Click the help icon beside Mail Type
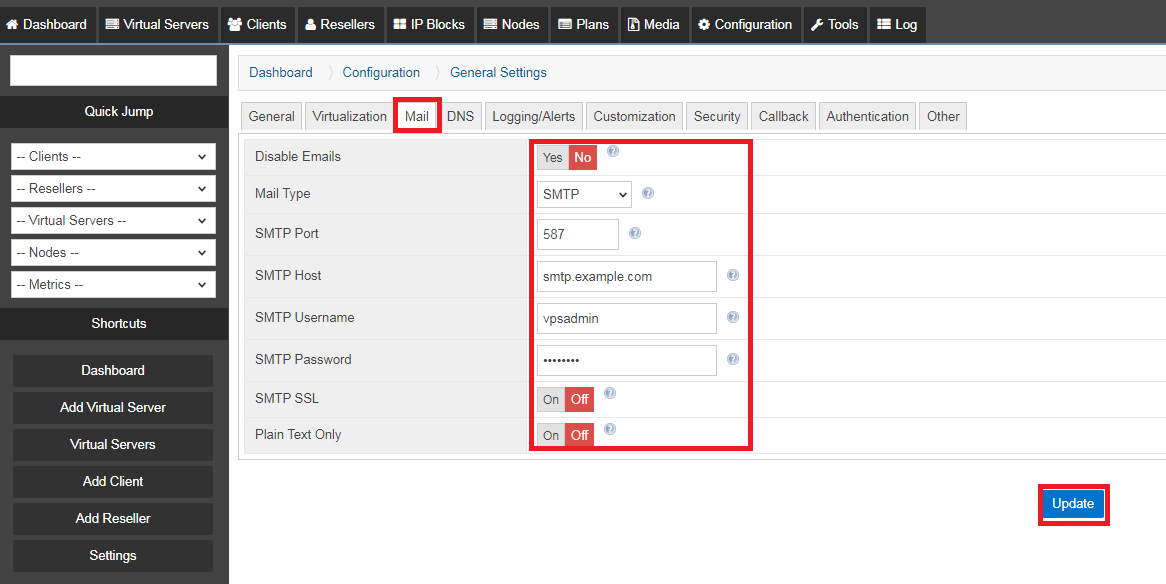Viewport: 1166px width, 584px height. [x=648, y=193]
